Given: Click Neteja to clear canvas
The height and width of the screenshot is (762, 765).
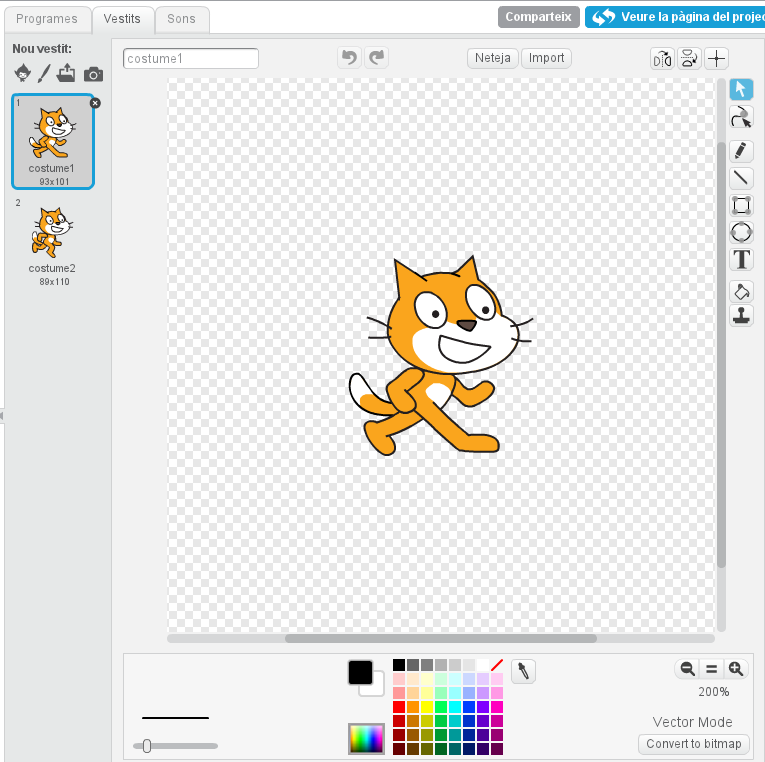Looking at the screenshot, I should (x=492, y=58).
